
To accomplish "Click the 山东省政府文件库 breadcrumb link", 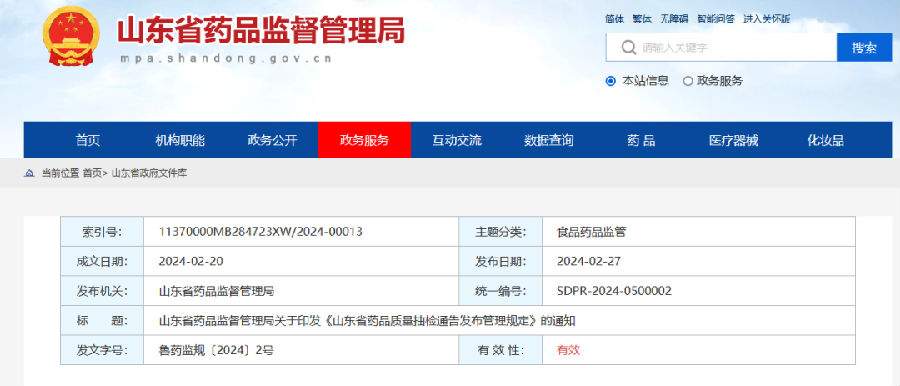I will 149,173.
